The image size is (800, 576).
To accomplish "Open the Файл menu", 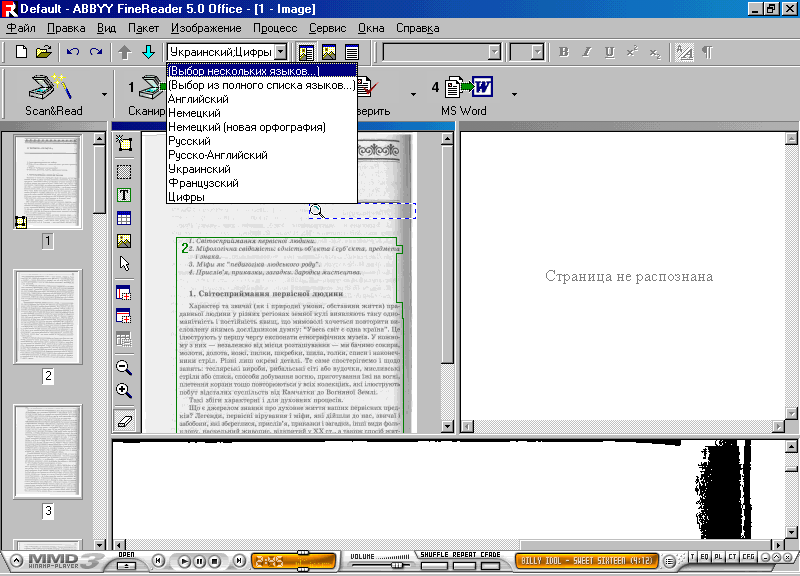I will tap(21, 28).
